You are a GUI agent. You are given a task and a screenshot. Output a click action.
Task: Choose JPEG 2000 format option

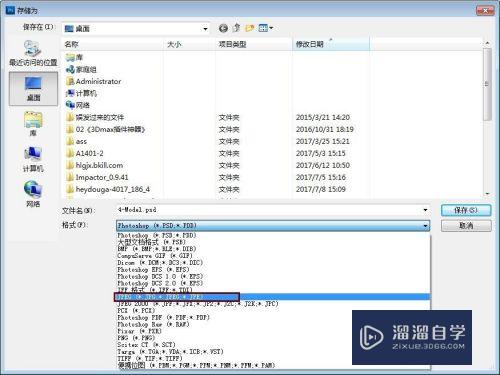273,304
